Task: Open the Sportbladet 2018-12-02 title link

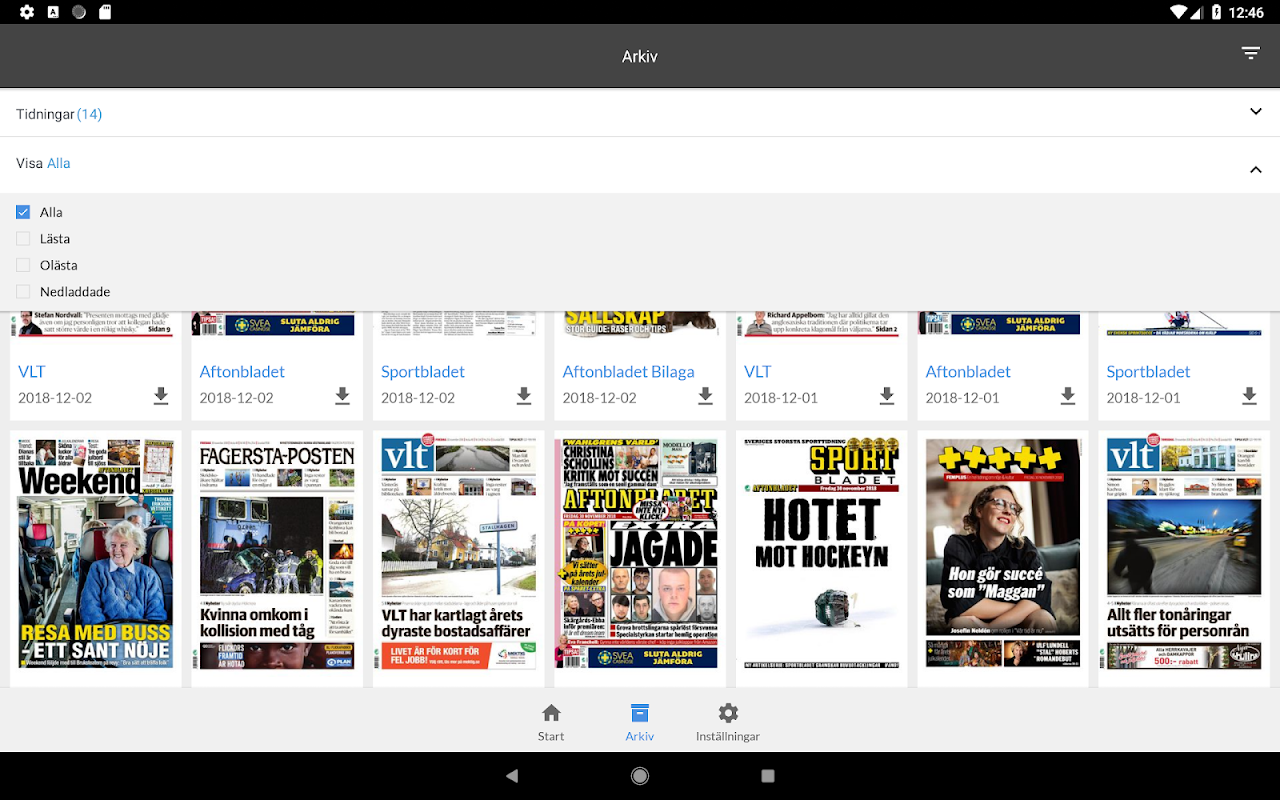Action: [x=423, y=371]
